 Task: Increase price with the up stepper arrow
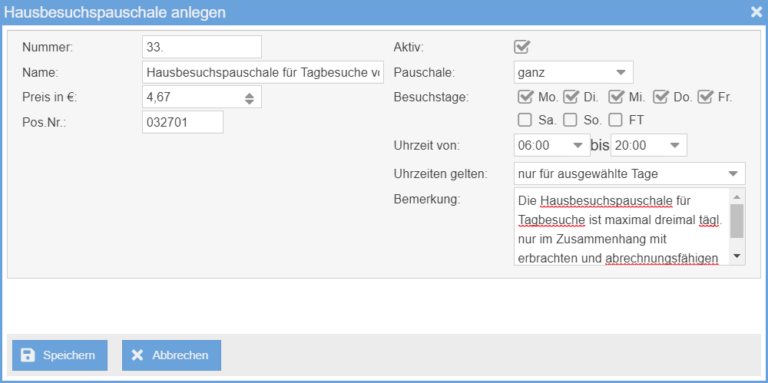(x=250, y=95)
